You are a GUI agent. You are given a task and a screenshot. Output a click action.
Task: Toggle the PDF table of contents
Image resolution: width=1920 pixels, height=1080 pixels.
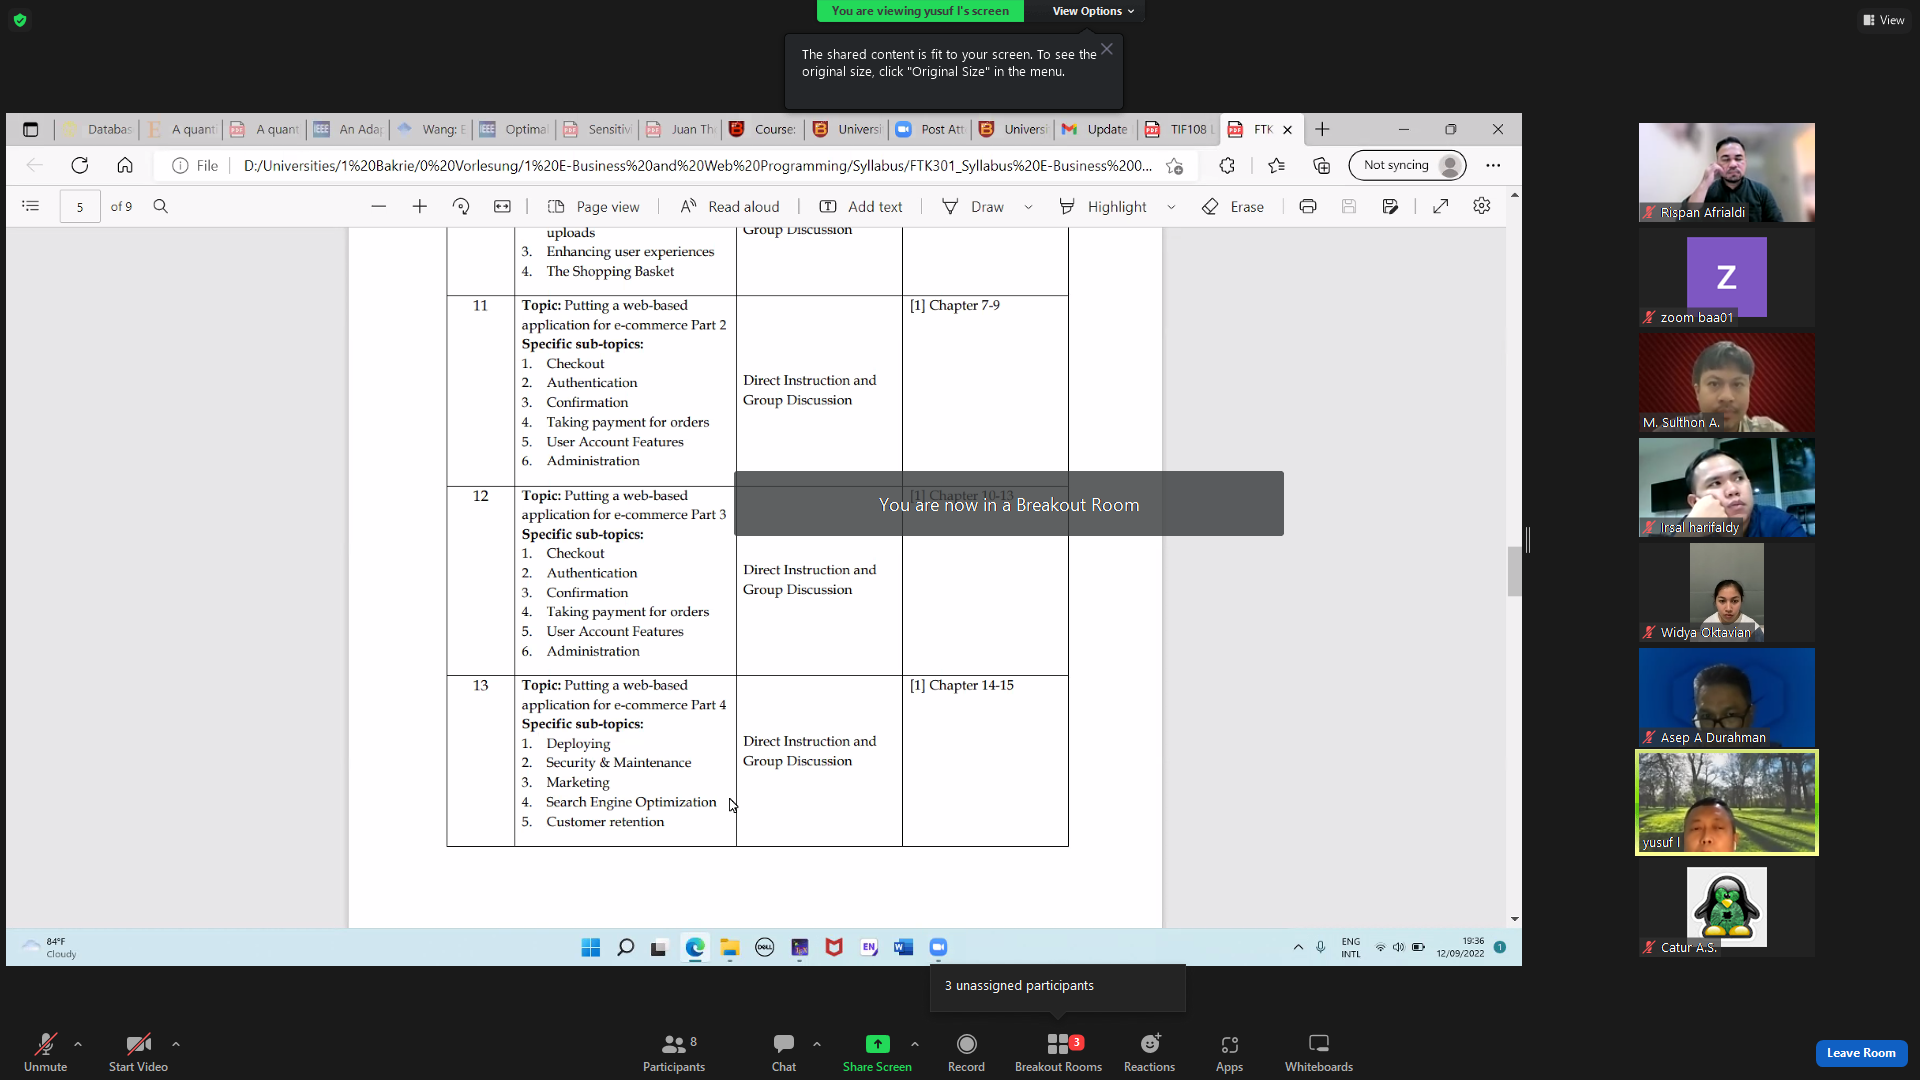click(x=31, y=206)
